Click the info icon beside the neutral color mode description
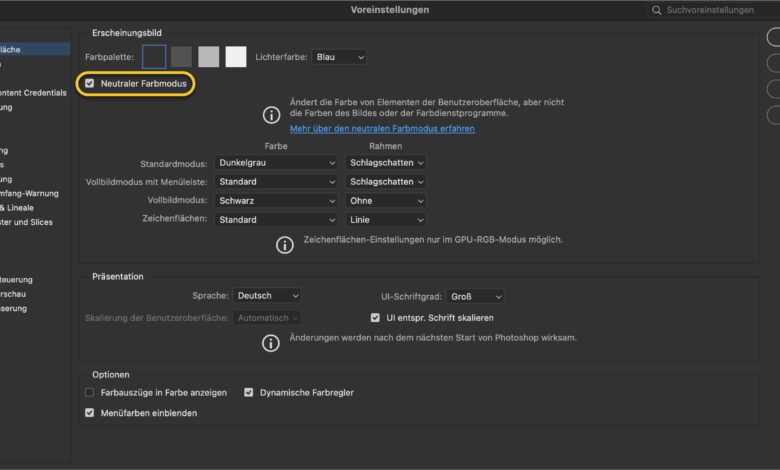780x470 pixels. coord(270,117)
